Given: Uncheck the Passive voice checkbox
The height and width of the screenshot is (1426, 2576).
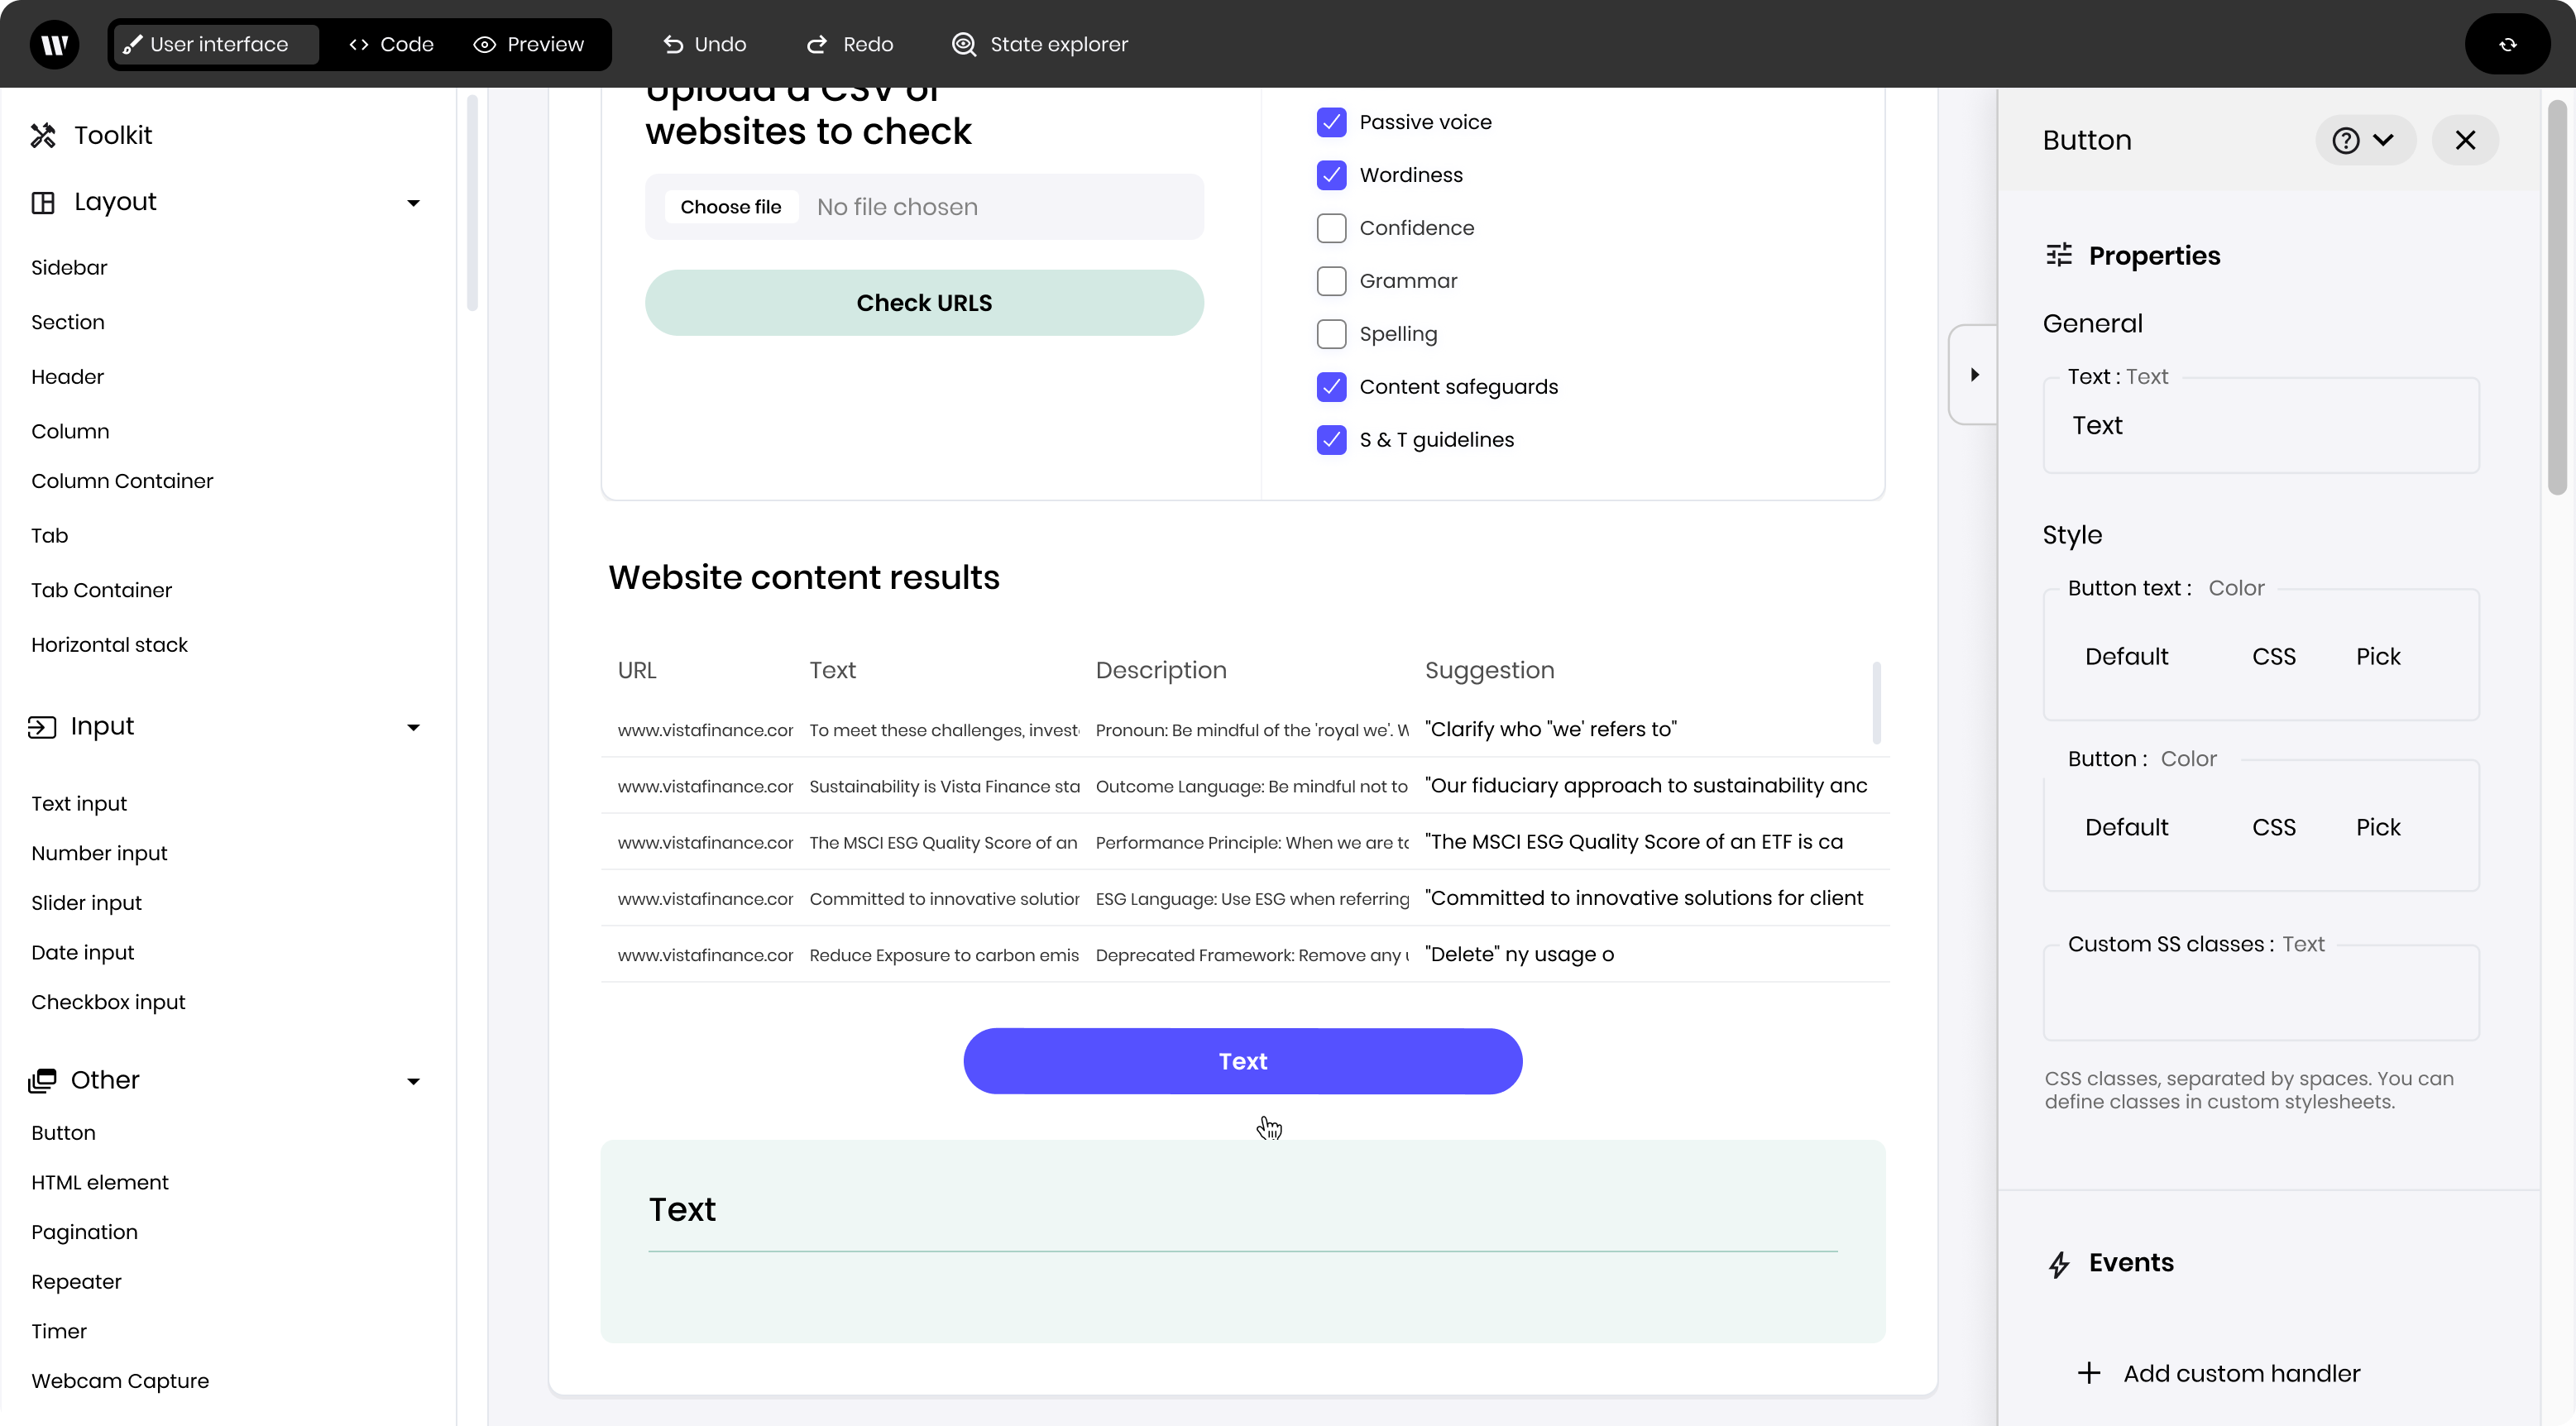Looking at the screenshot, I should pos(1331,122).
